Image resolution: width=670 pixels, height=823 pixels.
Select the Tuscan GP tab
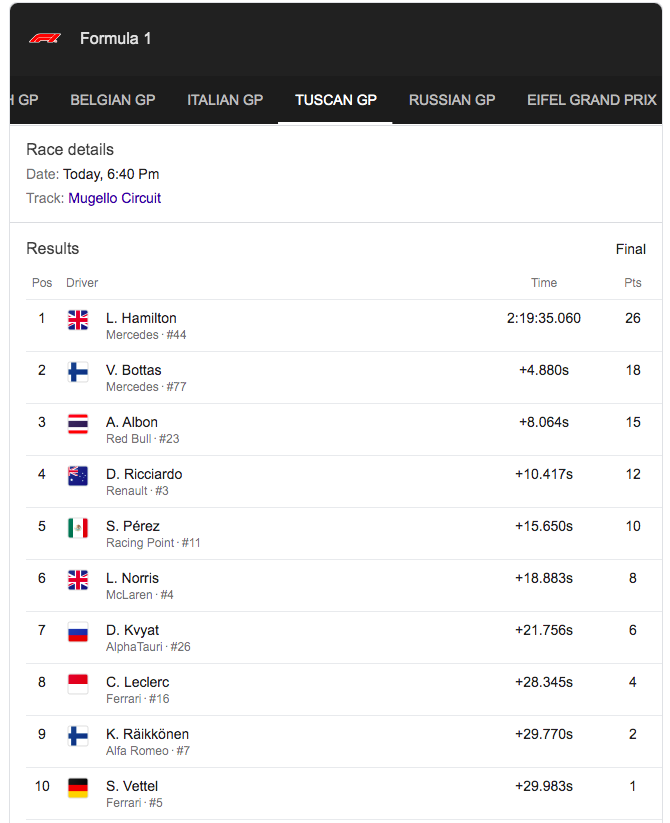point(335,100)
